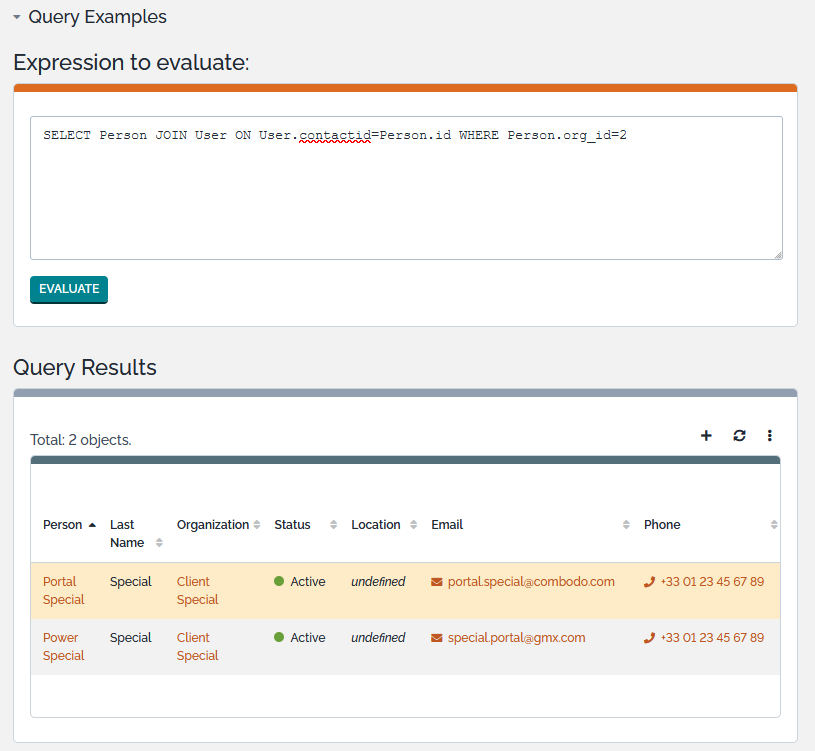Click the envelope icon next to special.portal@gmx.com
This screenshot has width=815, height=751.
[x=434, y=637]
